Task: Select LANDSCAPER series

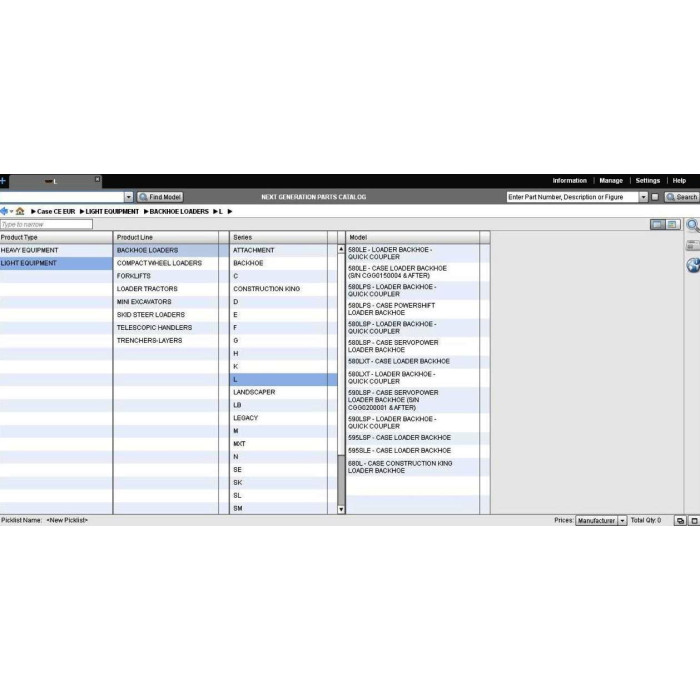Action: pos(283,392)
